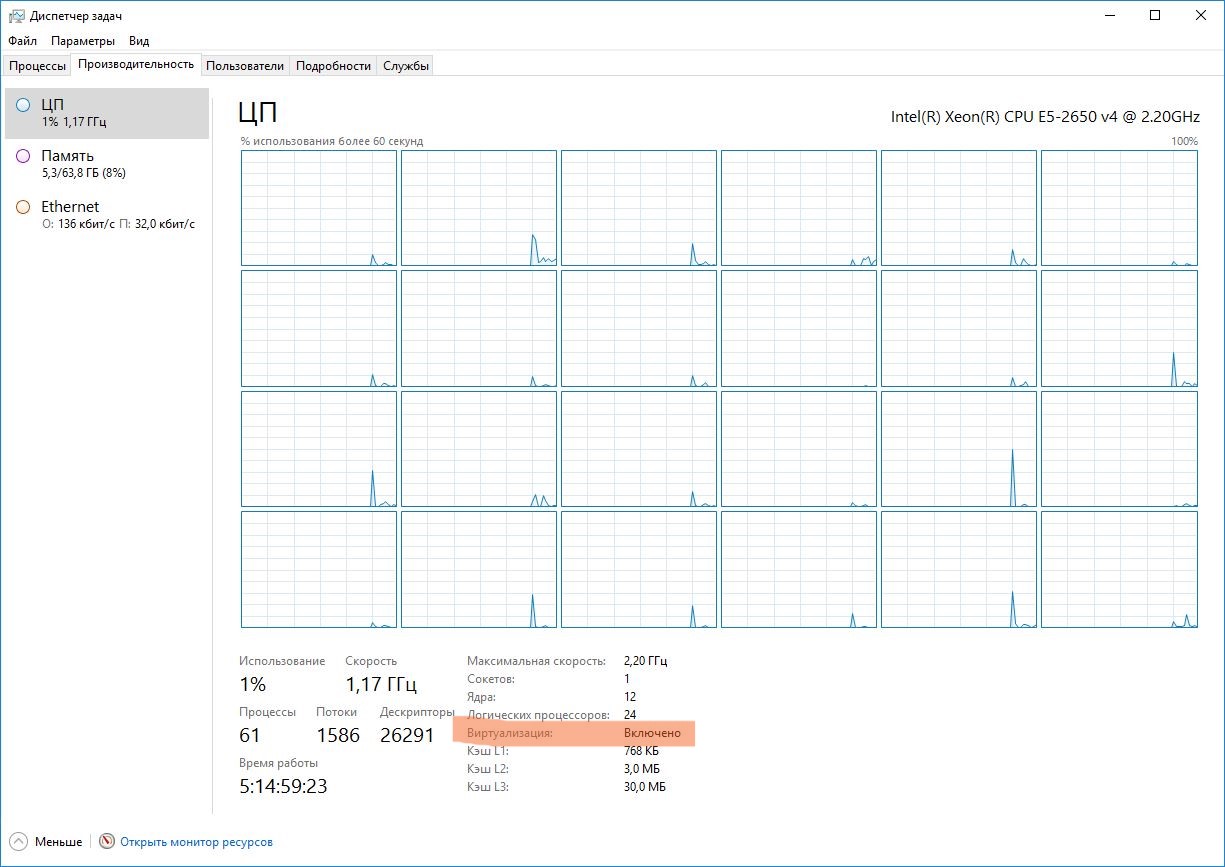Click the Task Manager icon in title bar
Screen dimensions: 1225x867
[x=16, y=16]
